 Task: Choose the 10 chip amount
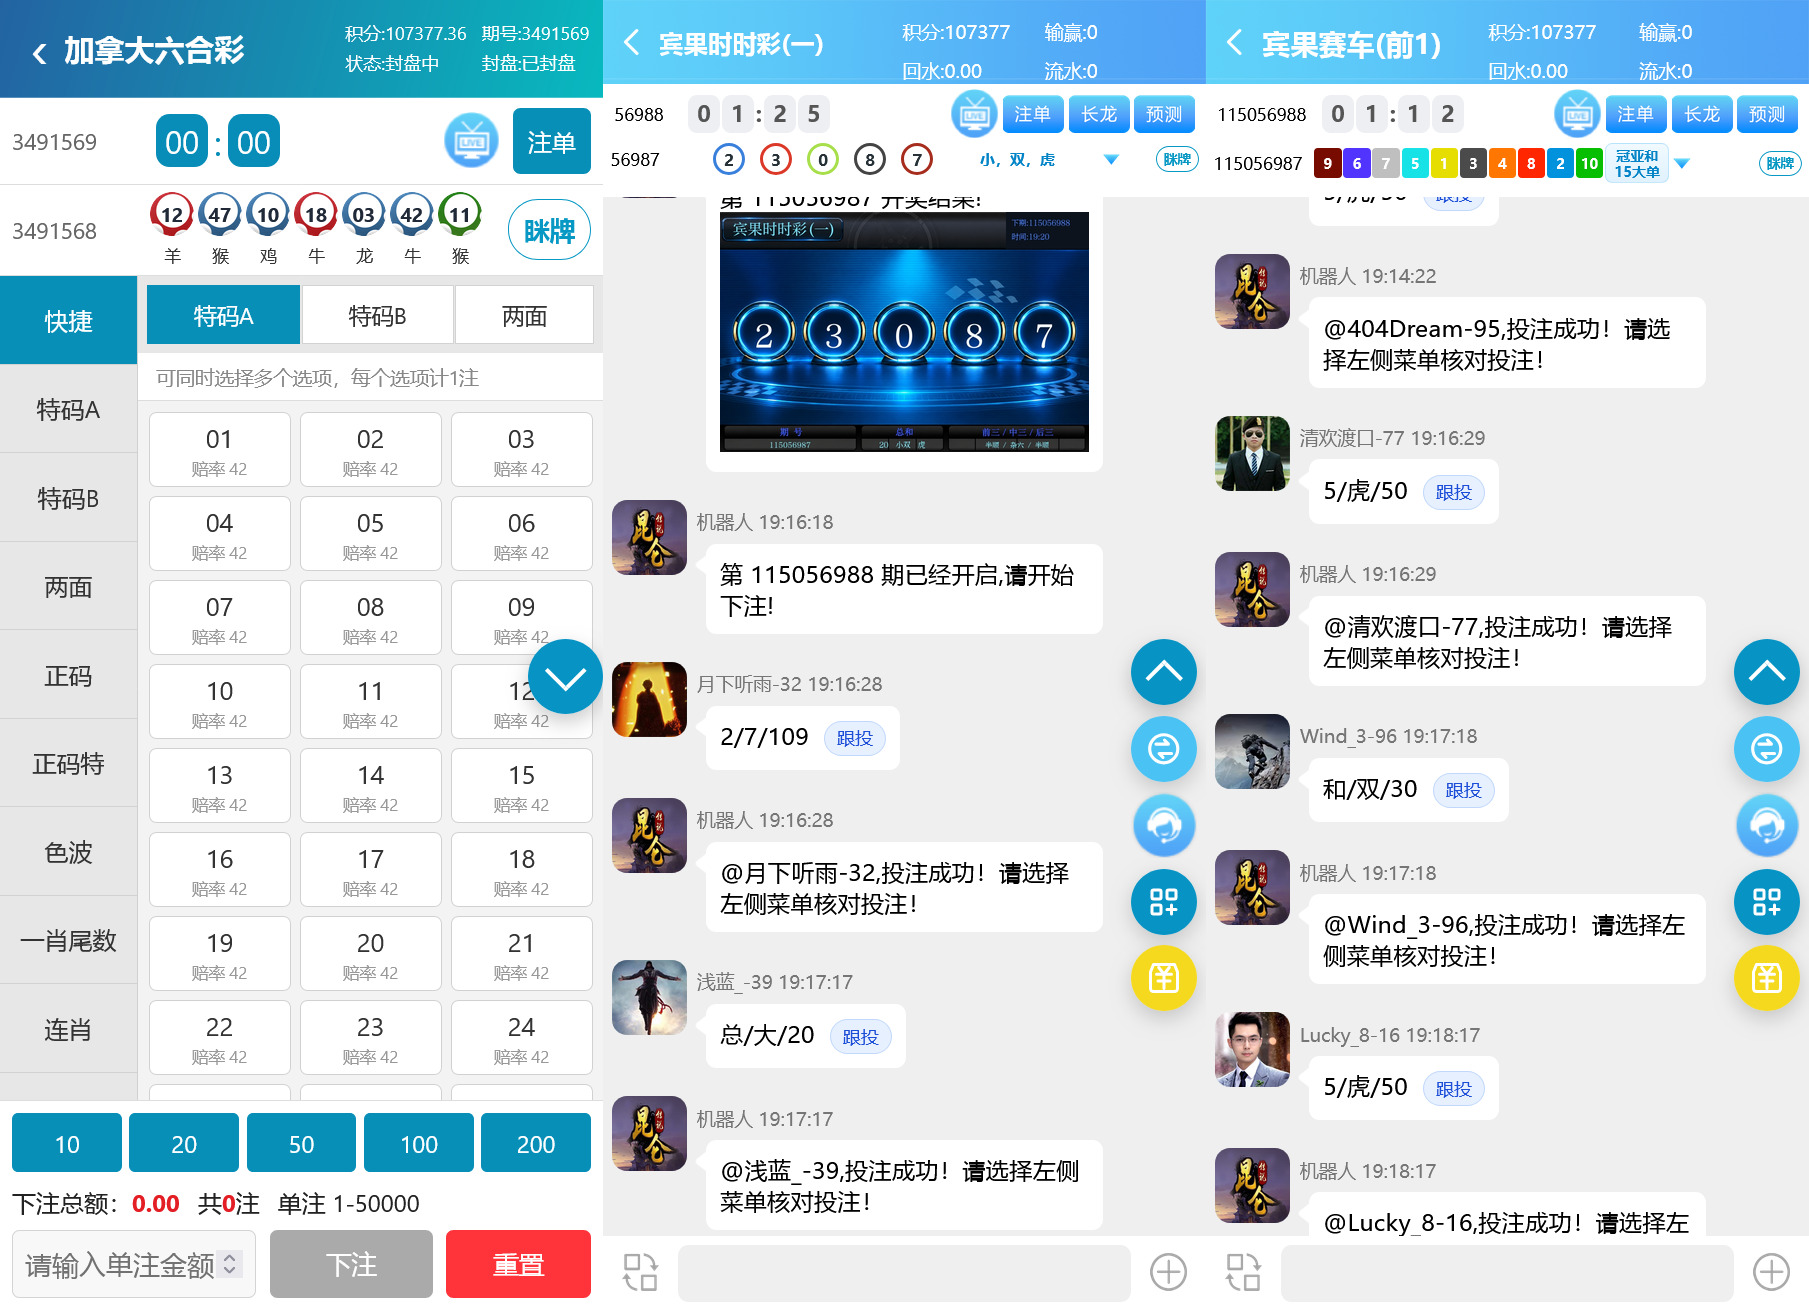pyautogui.click(x=67, y=1143)
